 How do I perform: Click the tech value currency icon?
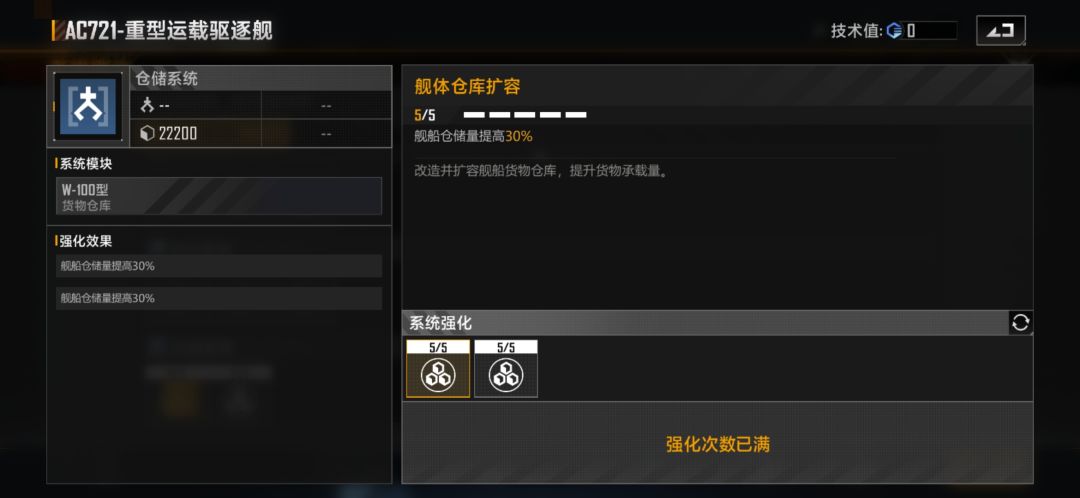click(x=894, y=30)
